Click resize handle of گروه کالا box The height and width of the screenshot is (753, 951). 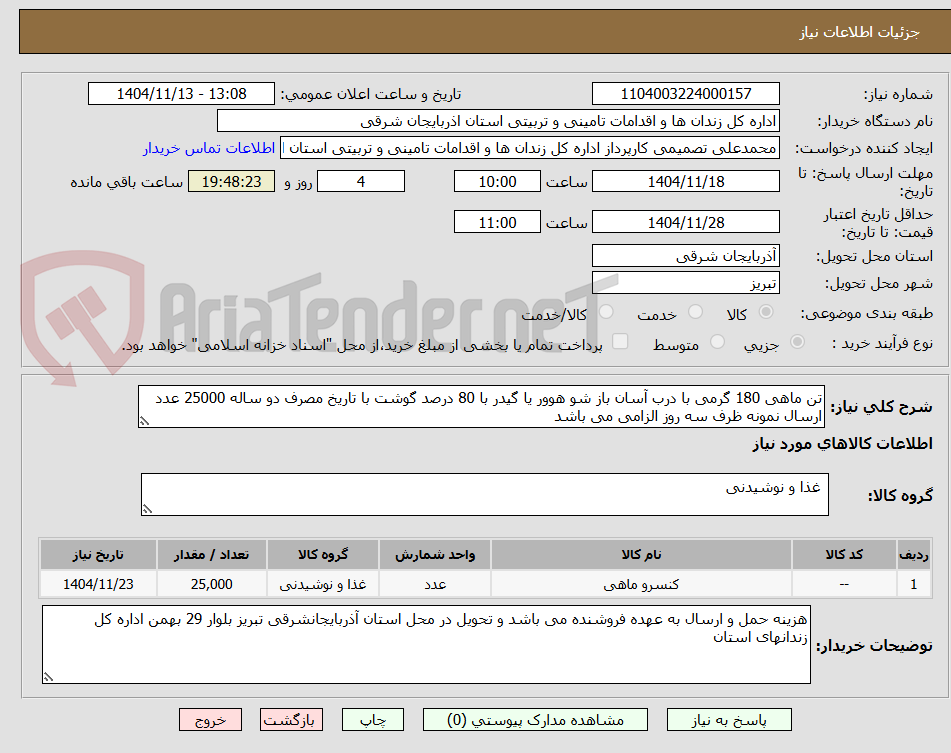pyautogui.click(x=147, y=509)
